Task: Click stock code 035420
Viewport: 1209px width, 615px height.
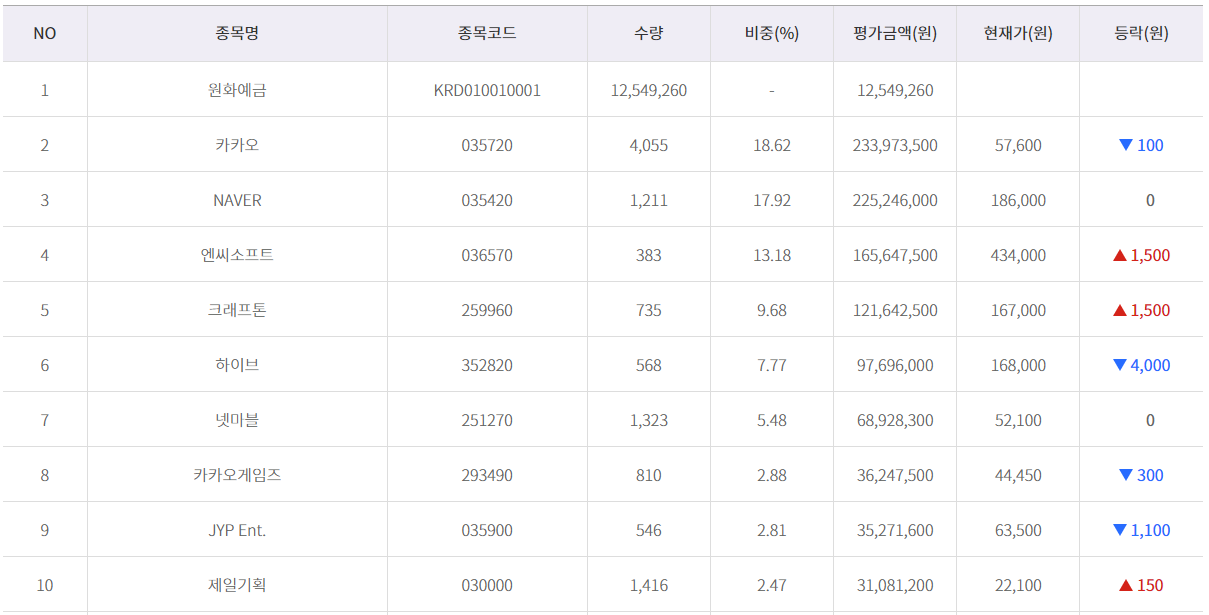Action: (x=487, y=200)
